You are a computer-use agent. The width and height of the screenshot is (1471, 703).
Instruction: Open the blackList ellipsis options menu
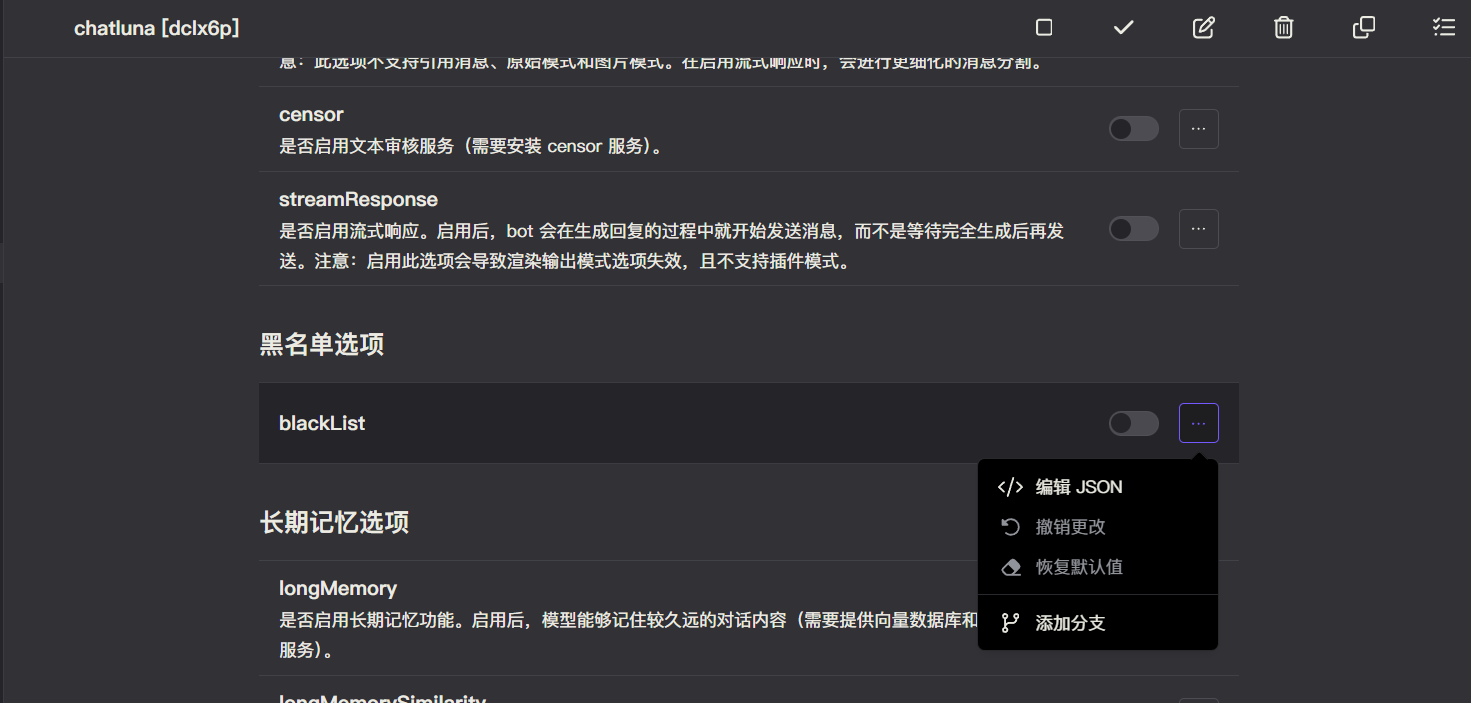coord(1198,423)
